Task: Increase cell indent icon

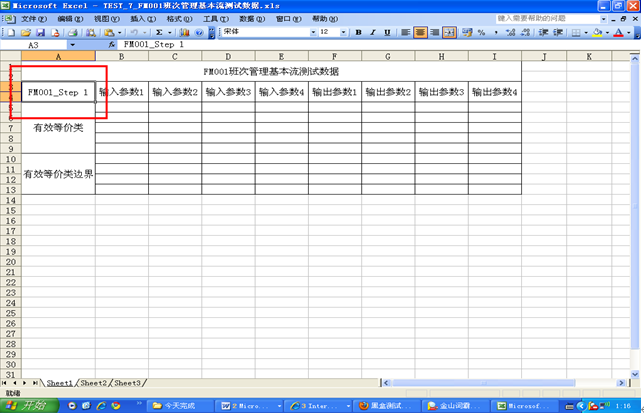Action: tap(558, 32)
